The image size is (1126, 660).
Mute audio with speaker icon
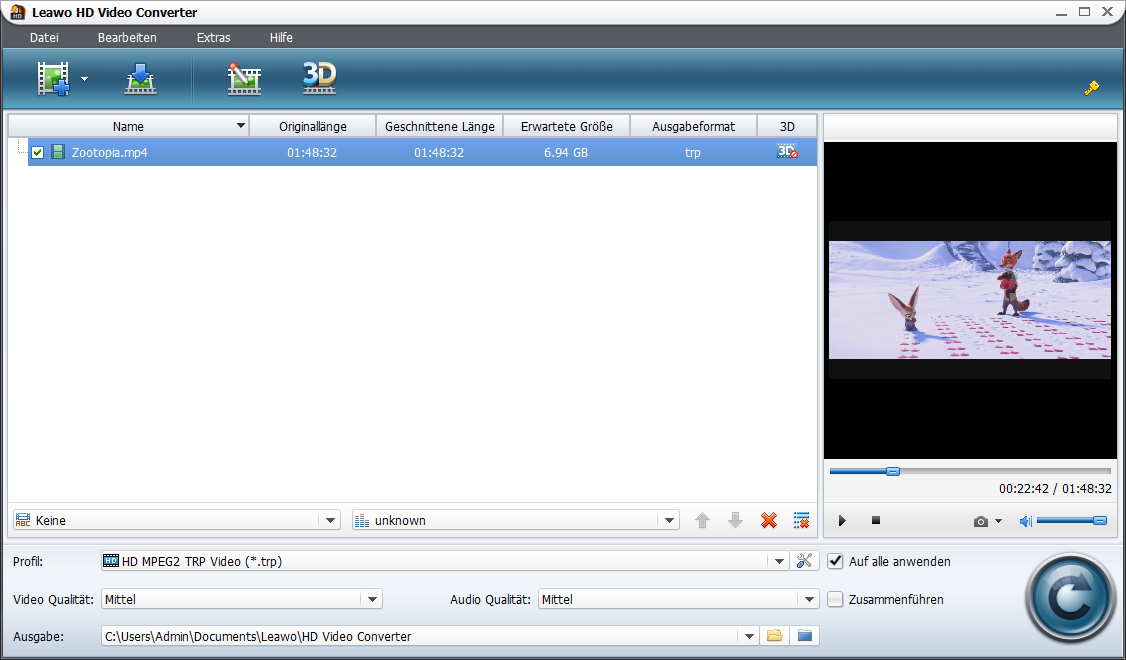pyautogui.click(x=1025, y=521)
